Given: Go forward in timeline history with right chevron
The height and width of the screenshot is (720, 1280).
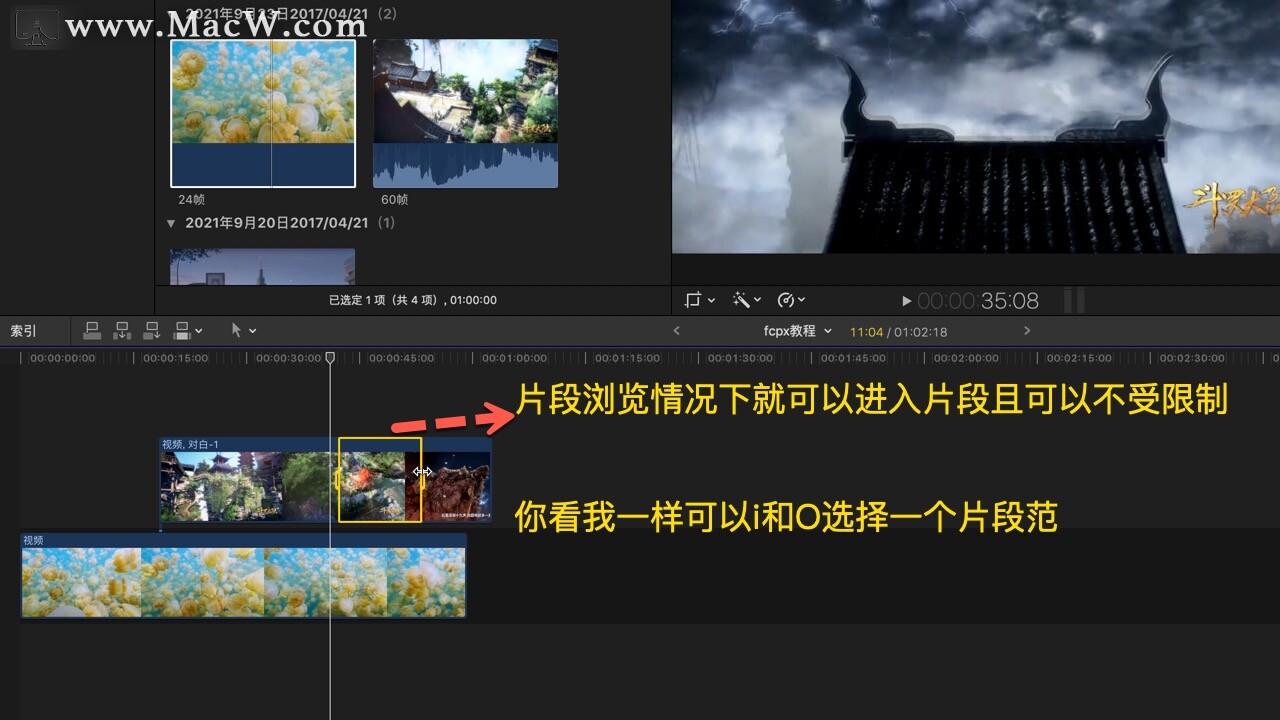Looking at the screenshot, I should coord(1026,331).
